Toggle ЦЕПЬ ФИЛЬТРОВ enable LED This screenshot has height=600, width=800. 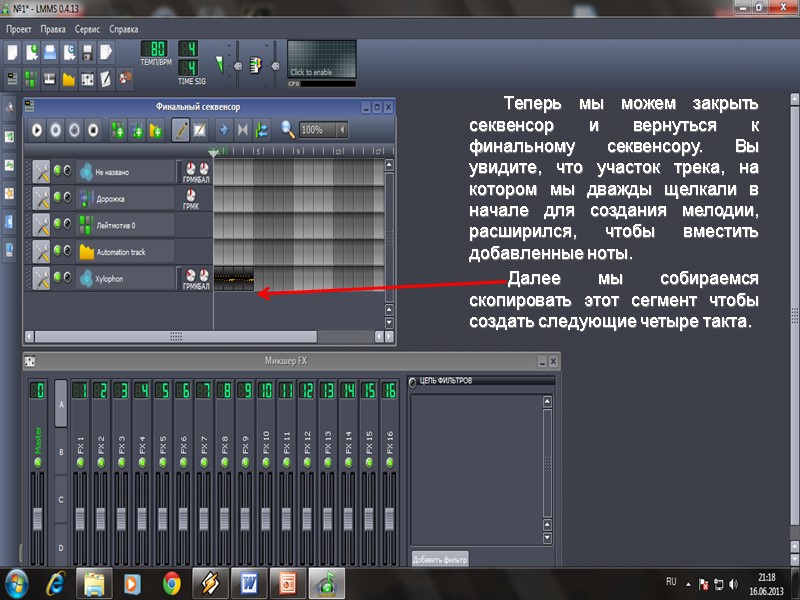point(413,382)
